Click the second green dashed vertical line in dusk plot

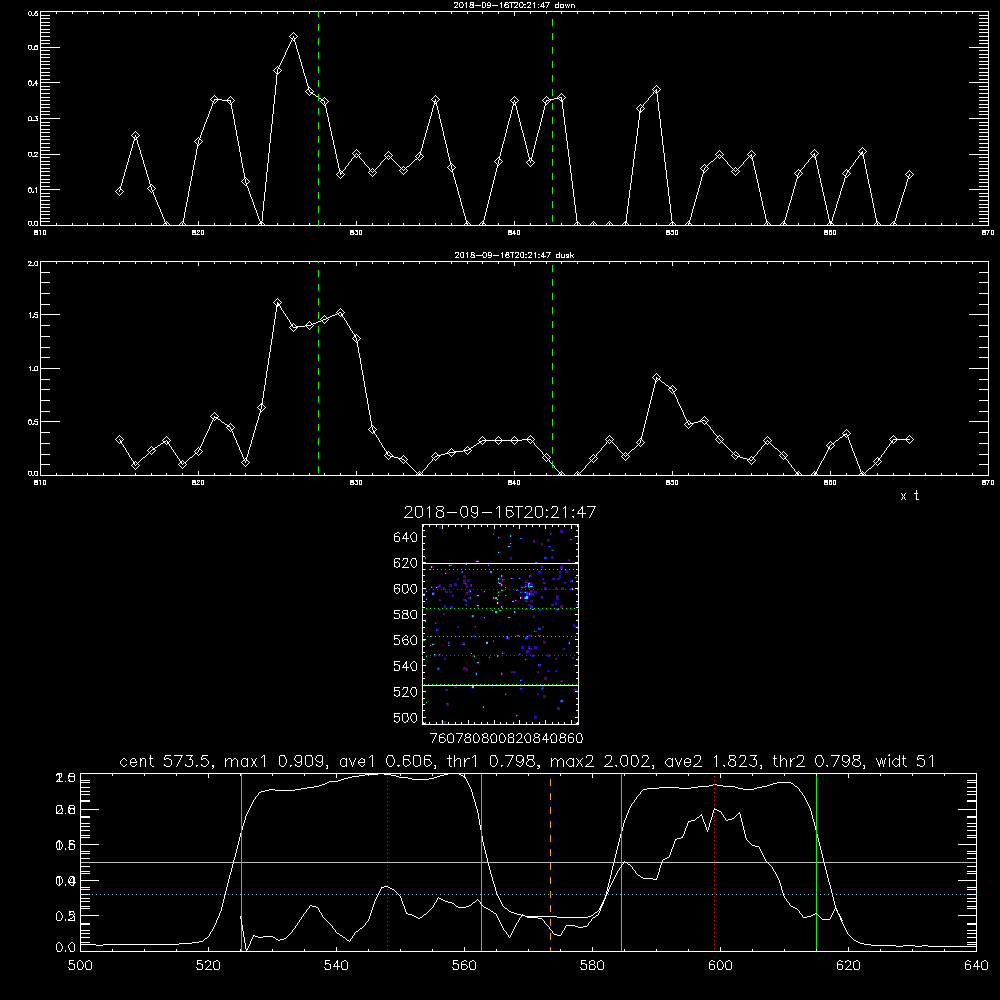pyautogui.click(x=552, y=369)
